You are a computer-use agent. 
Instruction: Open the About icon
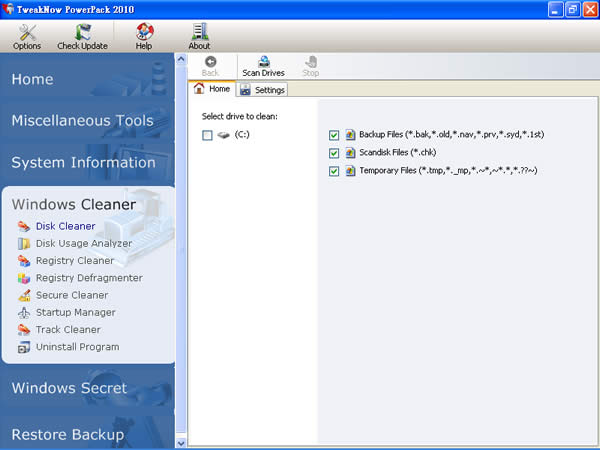click(199, 32)
